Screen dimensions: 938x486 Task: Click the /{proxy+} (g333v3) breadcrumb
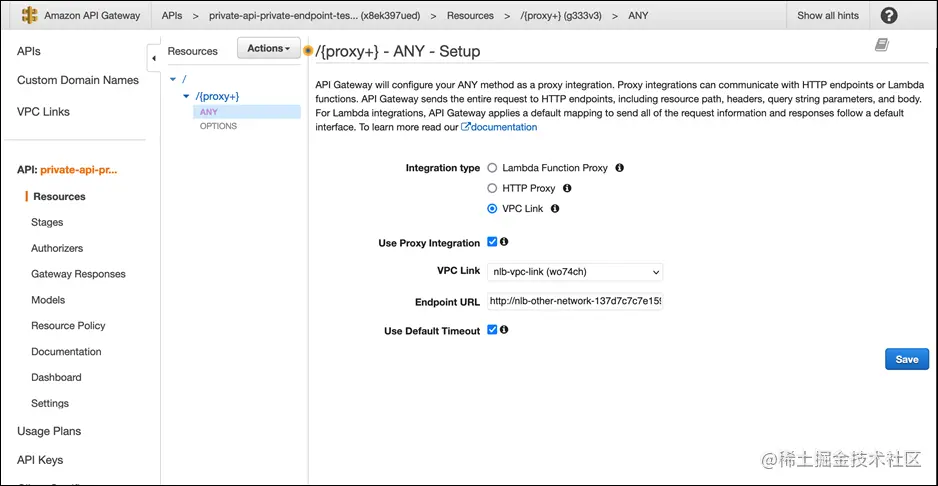coord(561,16)
